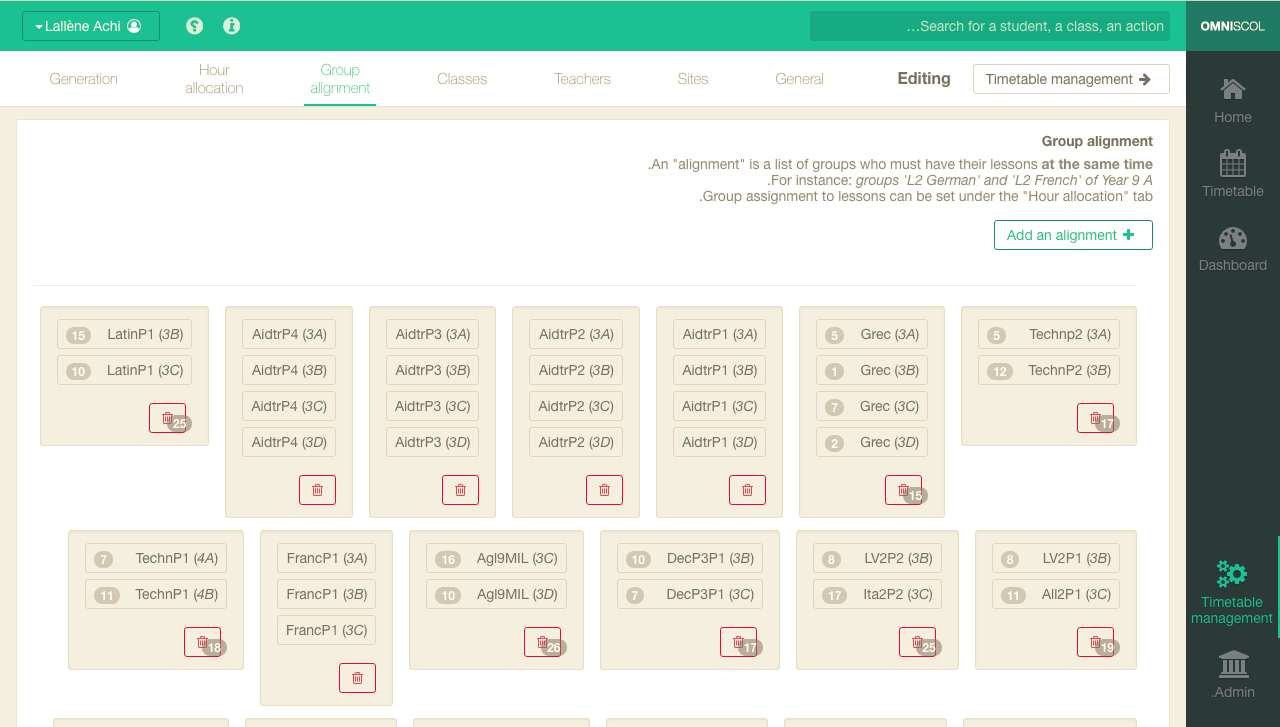Delete the Grec alignment group
1280x727 pixels.
[903, 490]
